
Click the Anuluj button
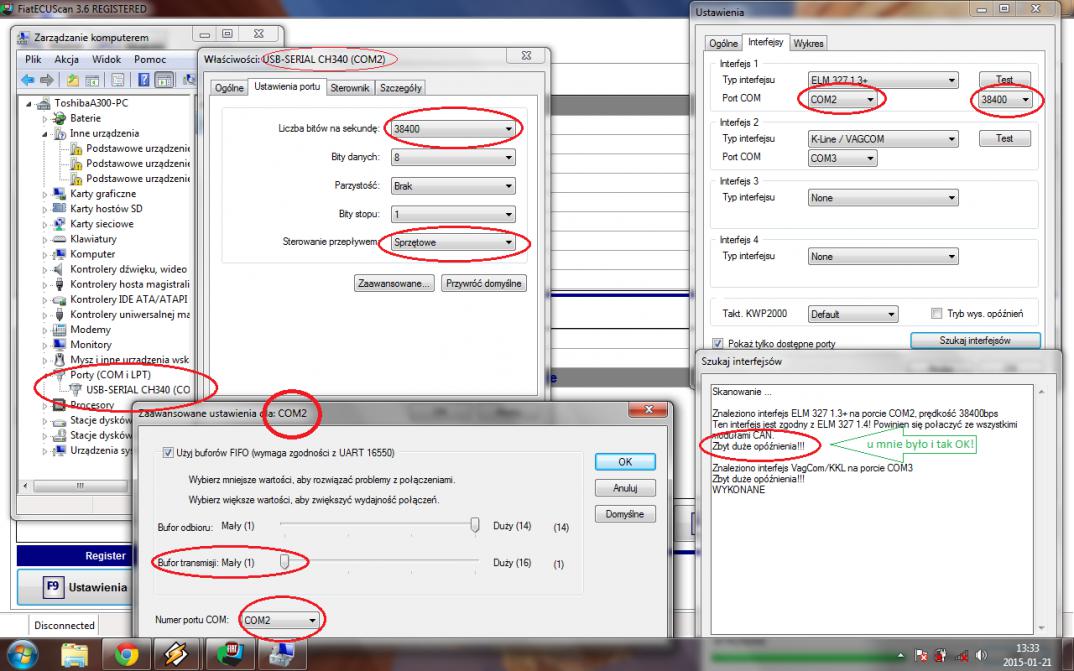click(625, 488)
